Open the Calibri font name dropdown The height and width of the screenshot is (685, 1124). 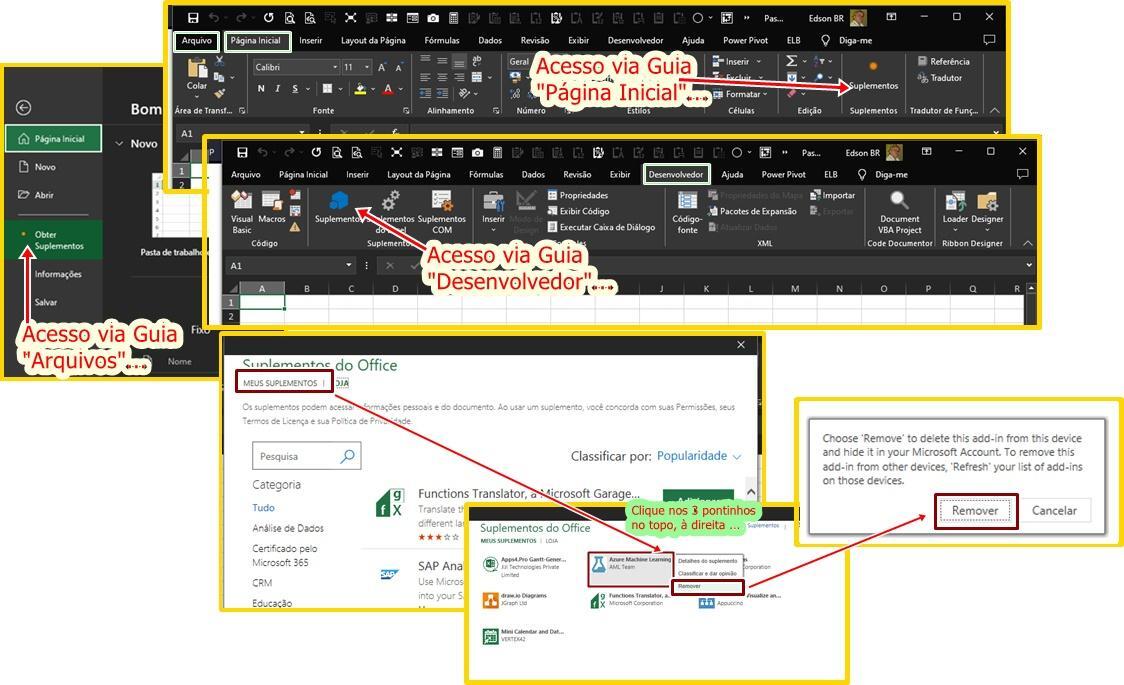335,67
